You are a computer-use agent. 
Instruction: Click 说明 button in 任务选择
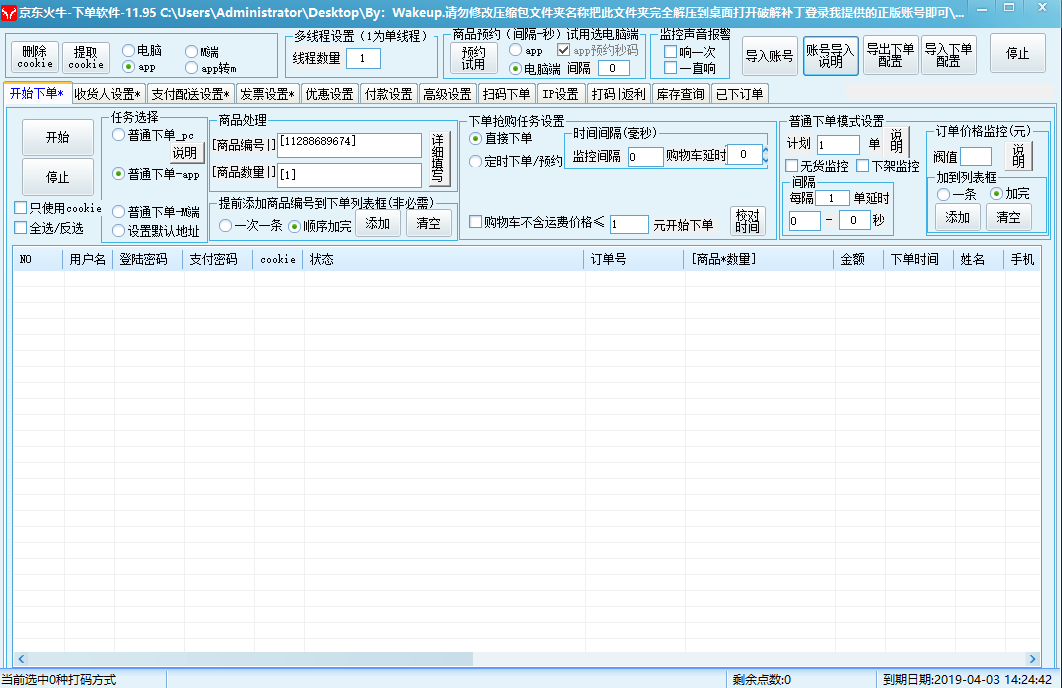[x=185, y=153]
